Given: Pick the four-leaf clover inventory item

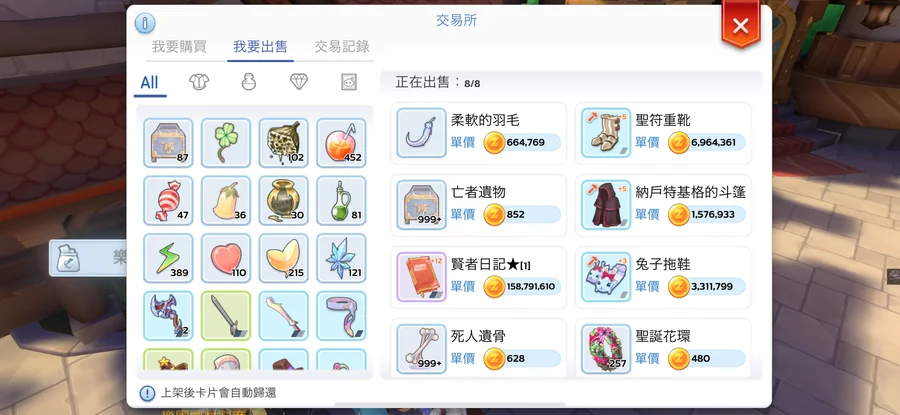Looking at the screenshot, I should [x=226, y=142].
